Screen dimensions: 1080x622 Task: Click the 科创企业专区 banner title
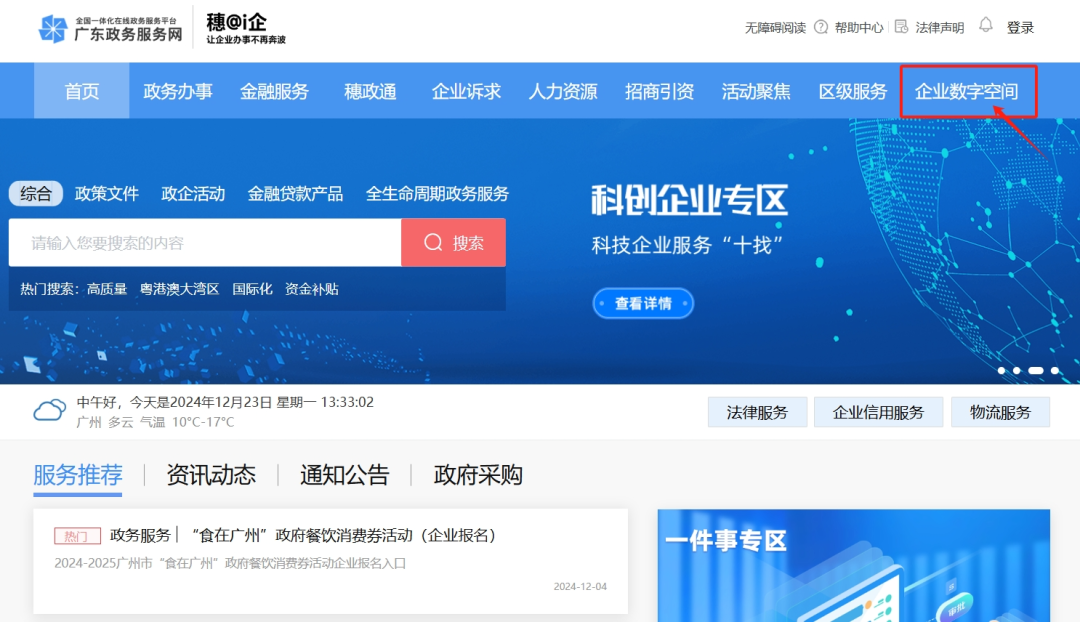[689, 200]
